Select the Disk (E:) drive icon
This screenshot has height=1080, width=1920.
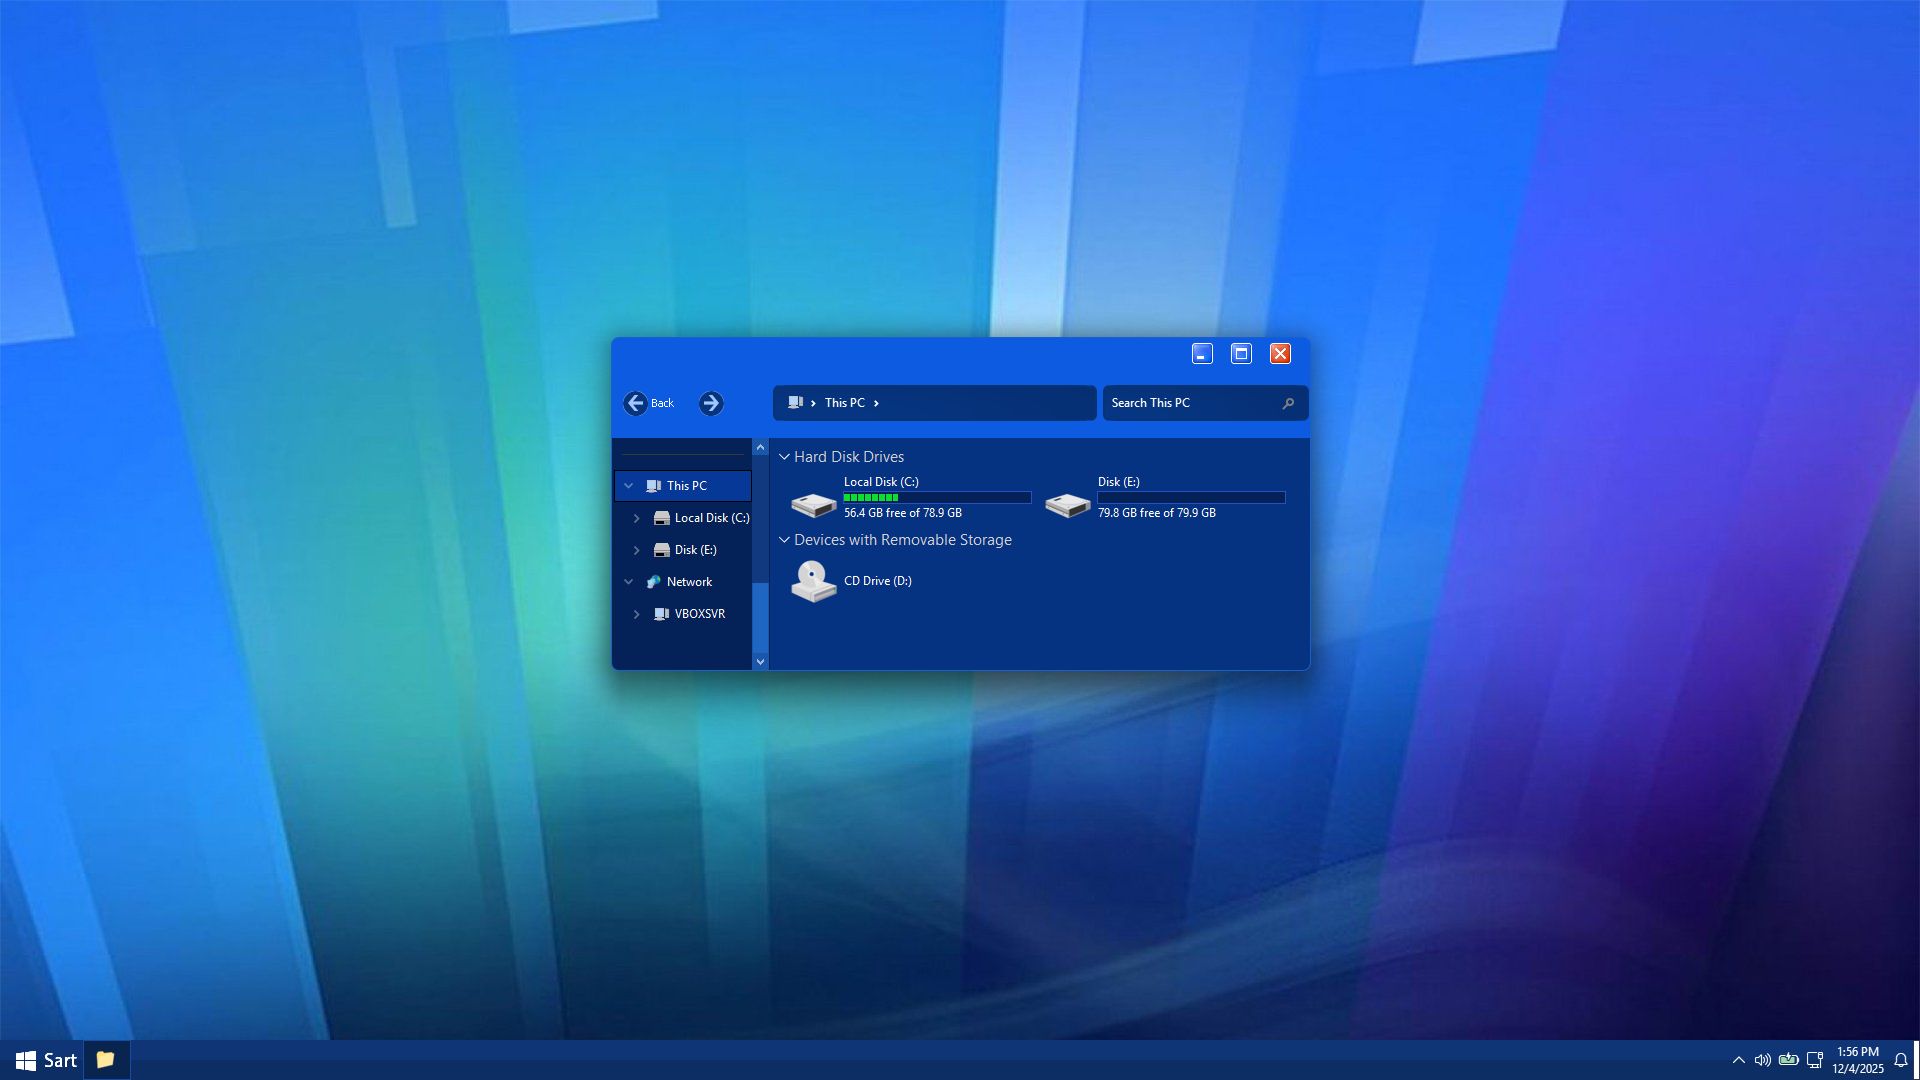click(1067, 504)
